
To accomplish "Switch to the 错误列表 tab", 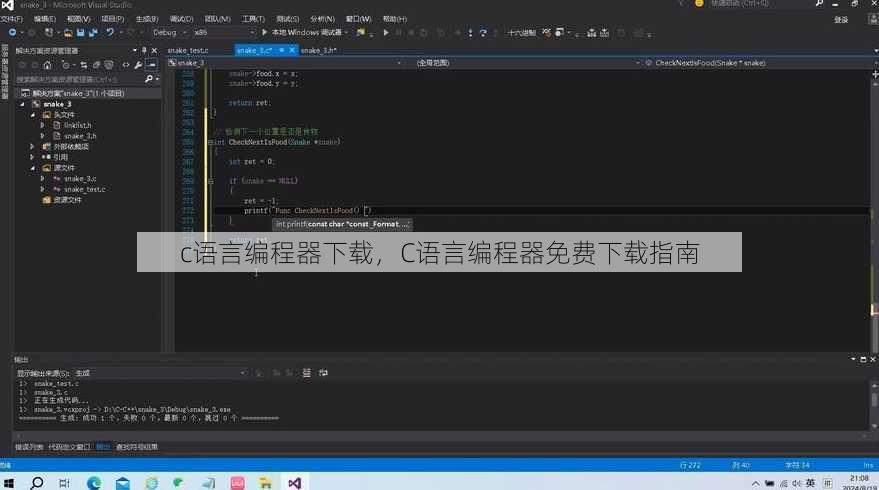I will [x=29, y=447].
